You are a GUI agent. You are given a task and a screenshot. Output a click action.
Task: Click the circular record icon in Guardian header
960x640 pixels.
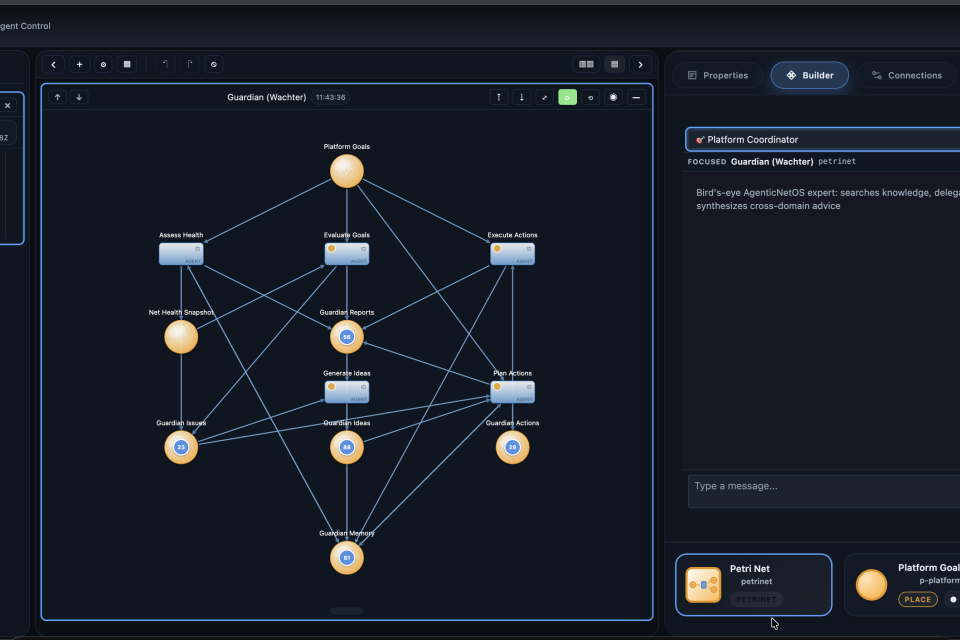(613, 97)
